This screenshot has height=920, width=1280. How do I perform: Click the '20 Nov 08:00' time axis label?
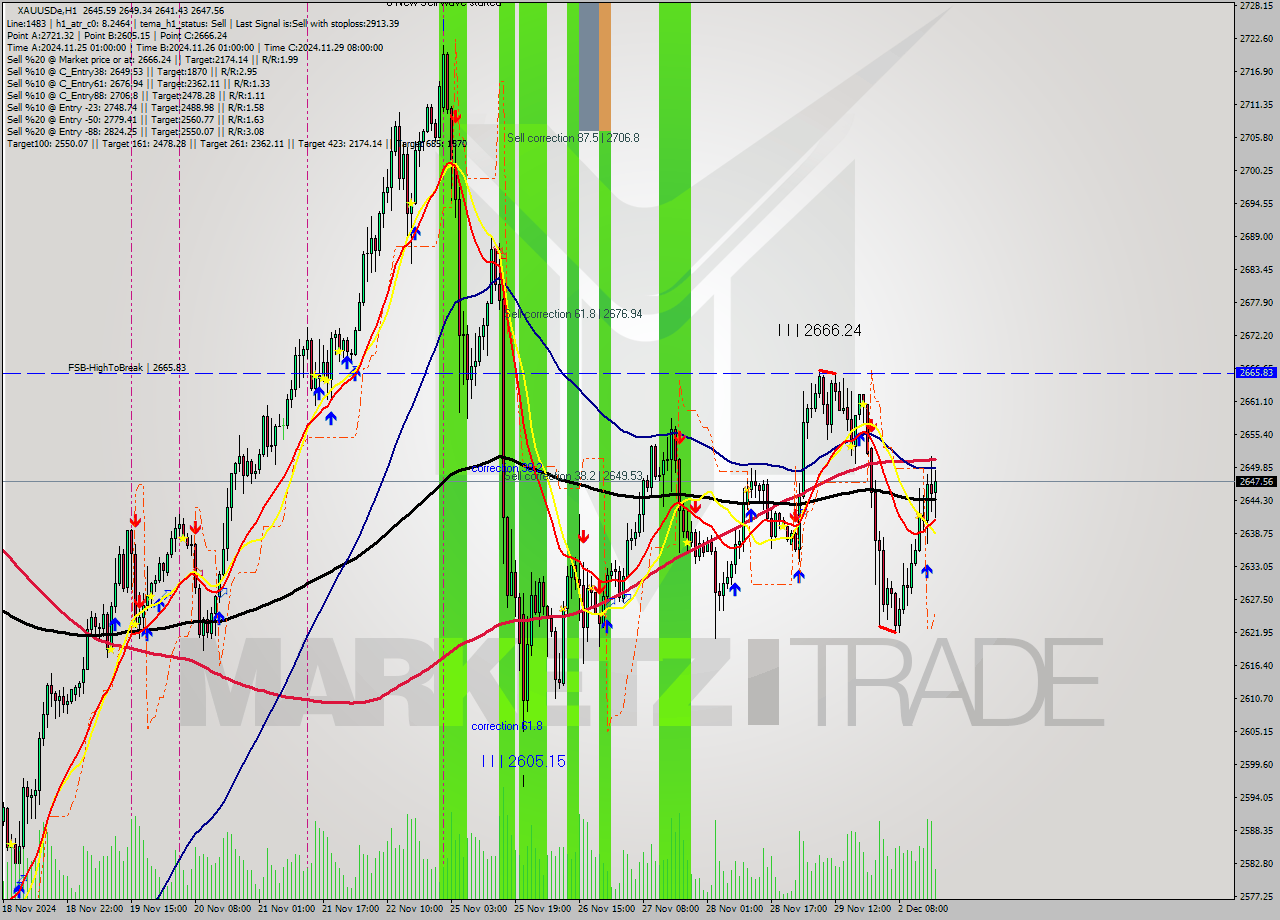click(223, 910)
